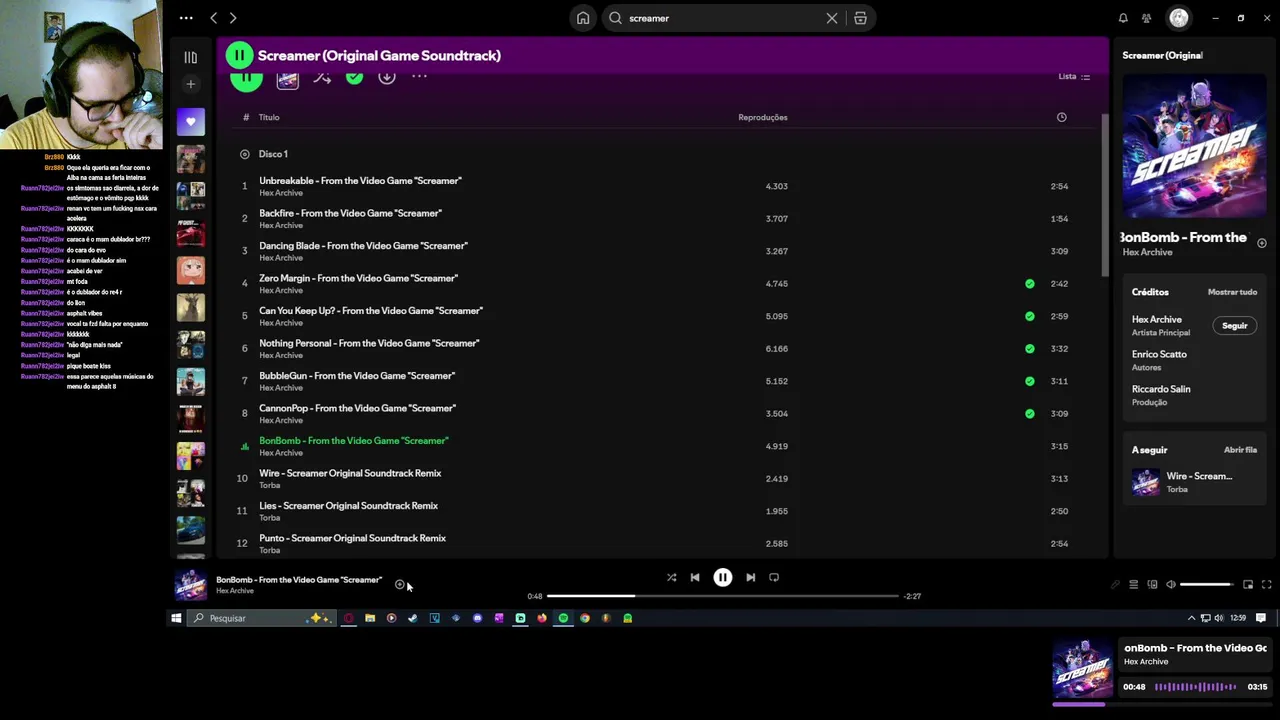Image resolution: width=1280 pixels, height=720 pixels.
Task: Enable shuffle in the album action row
Action: (x=322, y=77)
